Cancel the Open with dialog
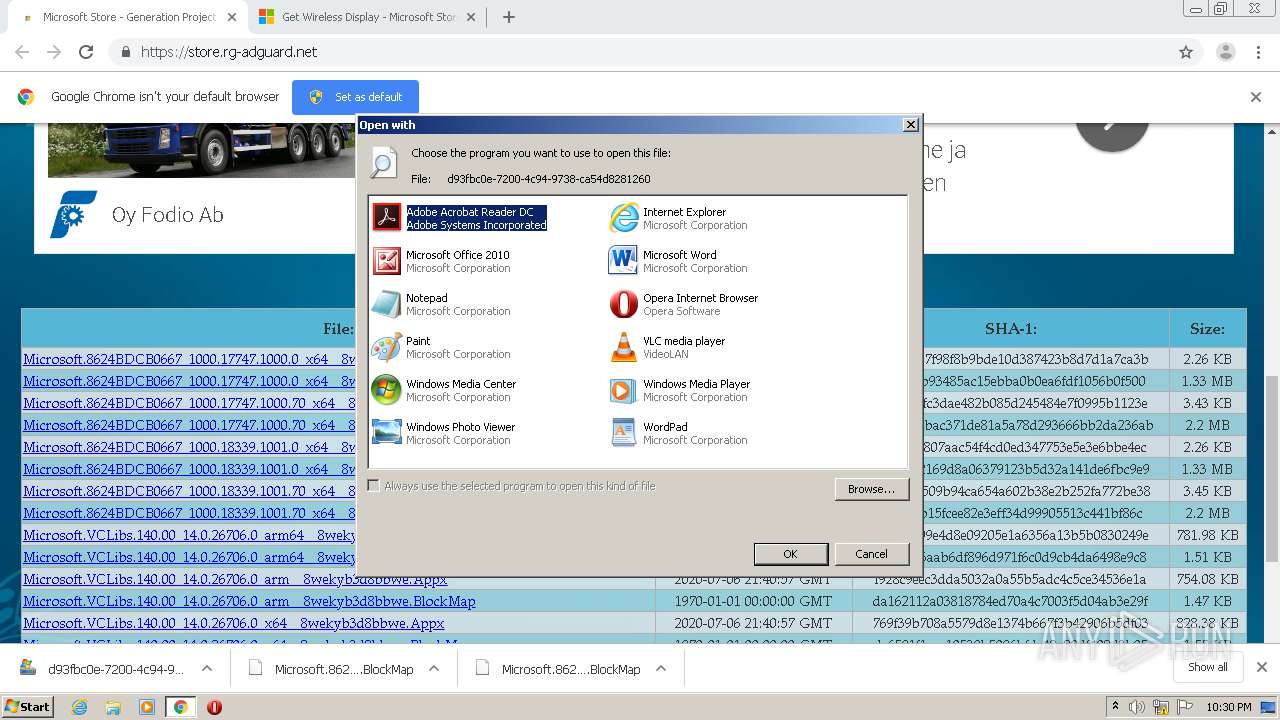1280x720 pixels. (x=871, y=554)
